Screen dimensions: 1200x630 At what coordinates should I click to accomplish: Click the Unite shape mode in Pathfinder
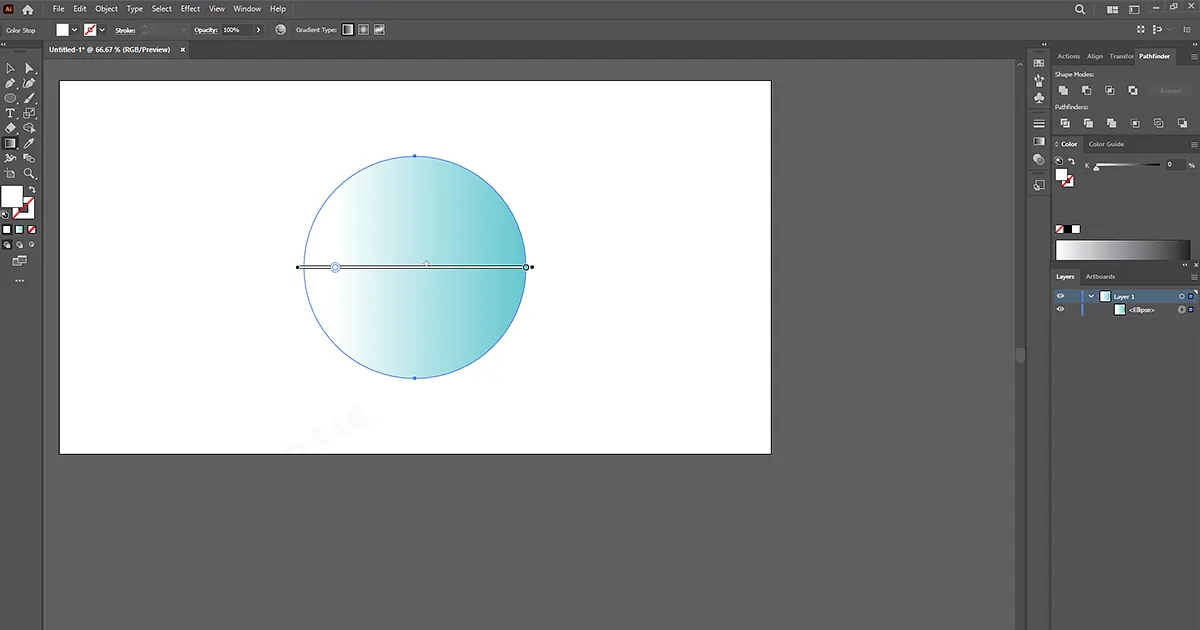(x=1064, y=91)
